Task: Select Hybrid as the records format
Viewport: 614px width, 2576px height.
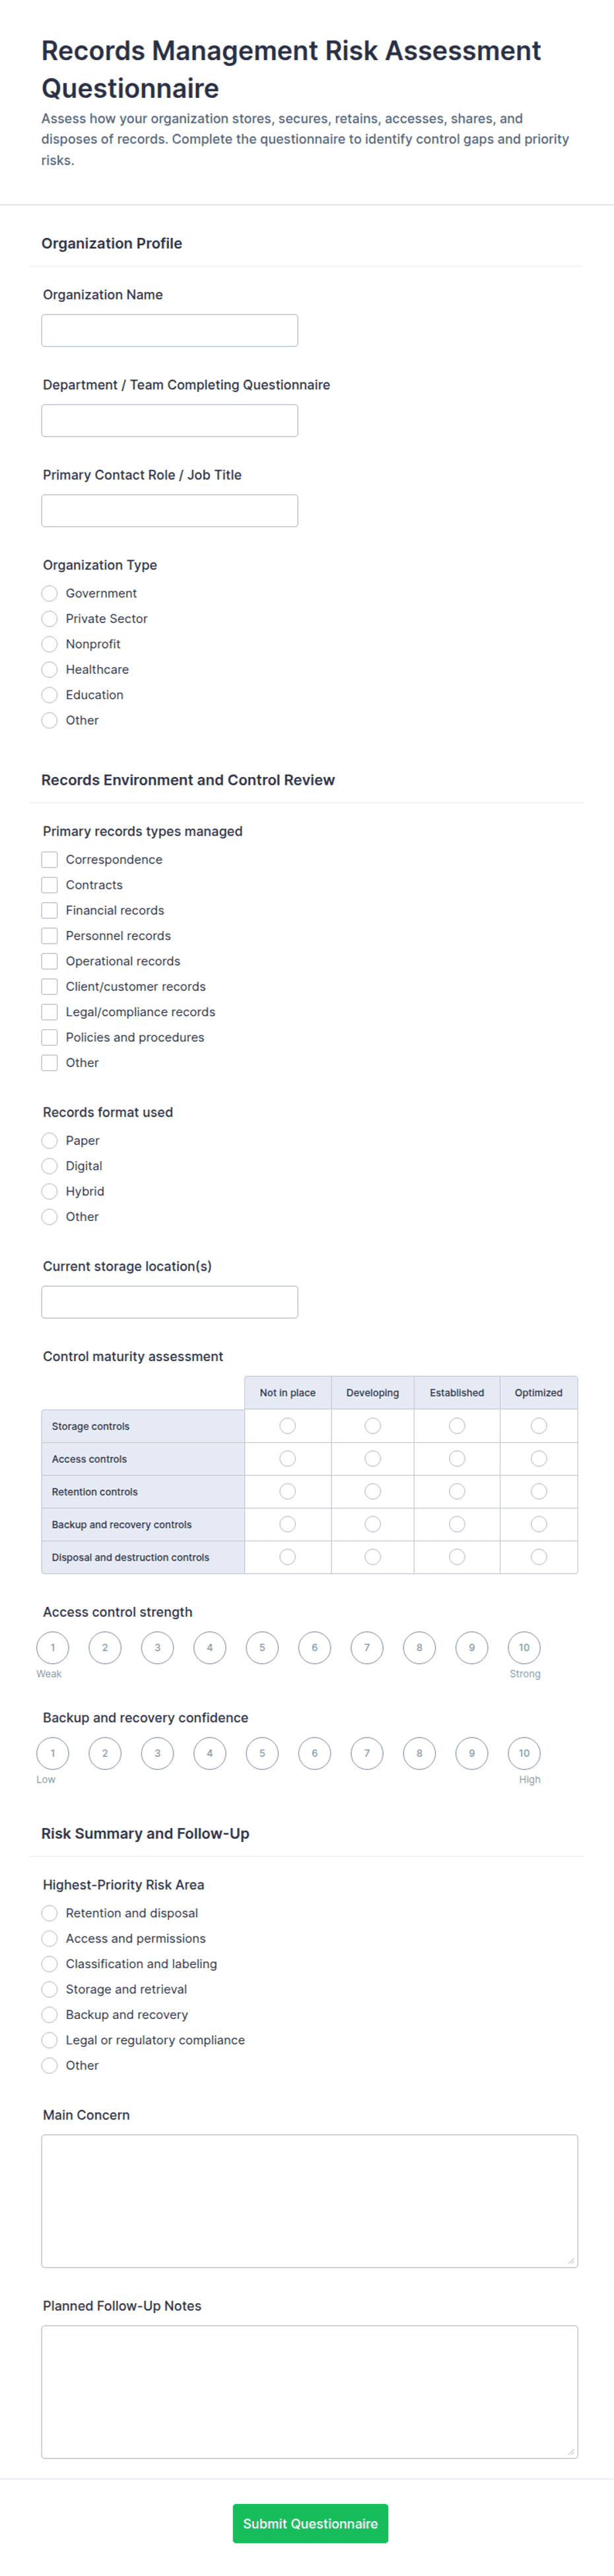Action: (x=49, y=1191)
